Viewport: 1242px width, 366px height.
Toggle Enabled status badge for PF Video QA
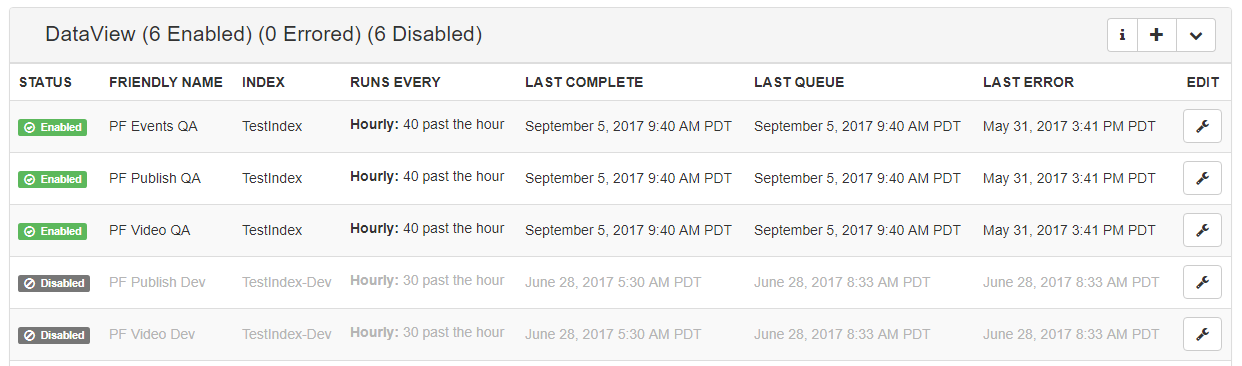tap(52, 231)
